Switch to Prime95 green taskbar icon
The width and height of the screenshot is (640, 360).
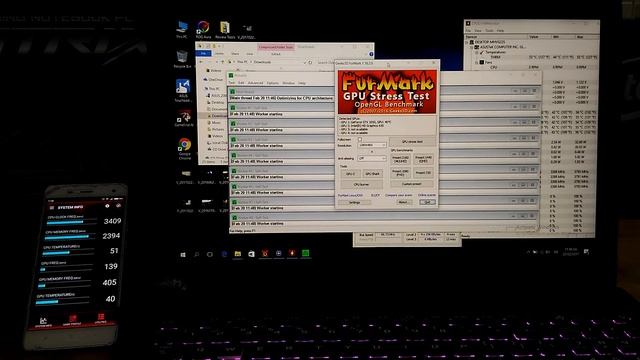point(305,253)
